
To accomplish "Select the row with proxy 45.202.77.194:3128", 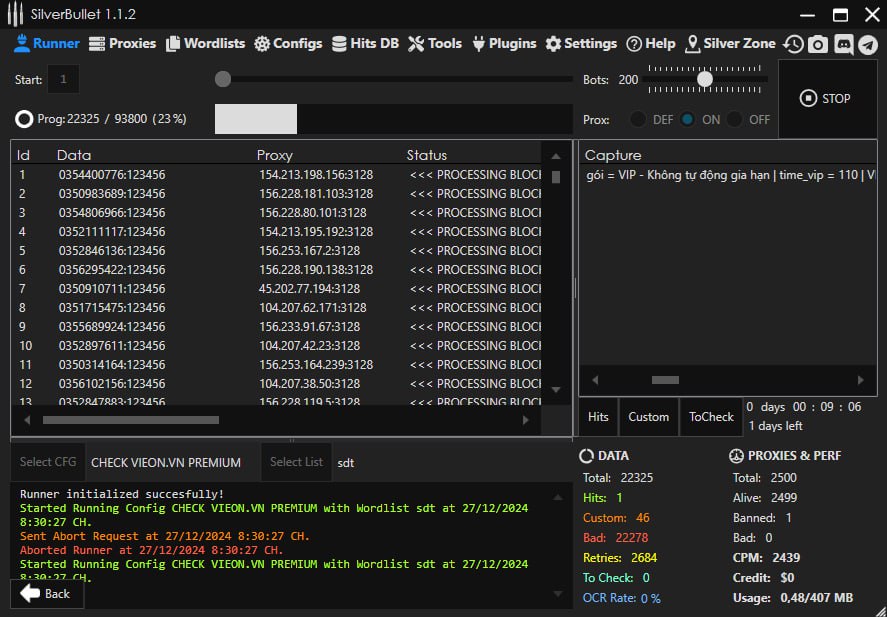I will coord(276,289).
